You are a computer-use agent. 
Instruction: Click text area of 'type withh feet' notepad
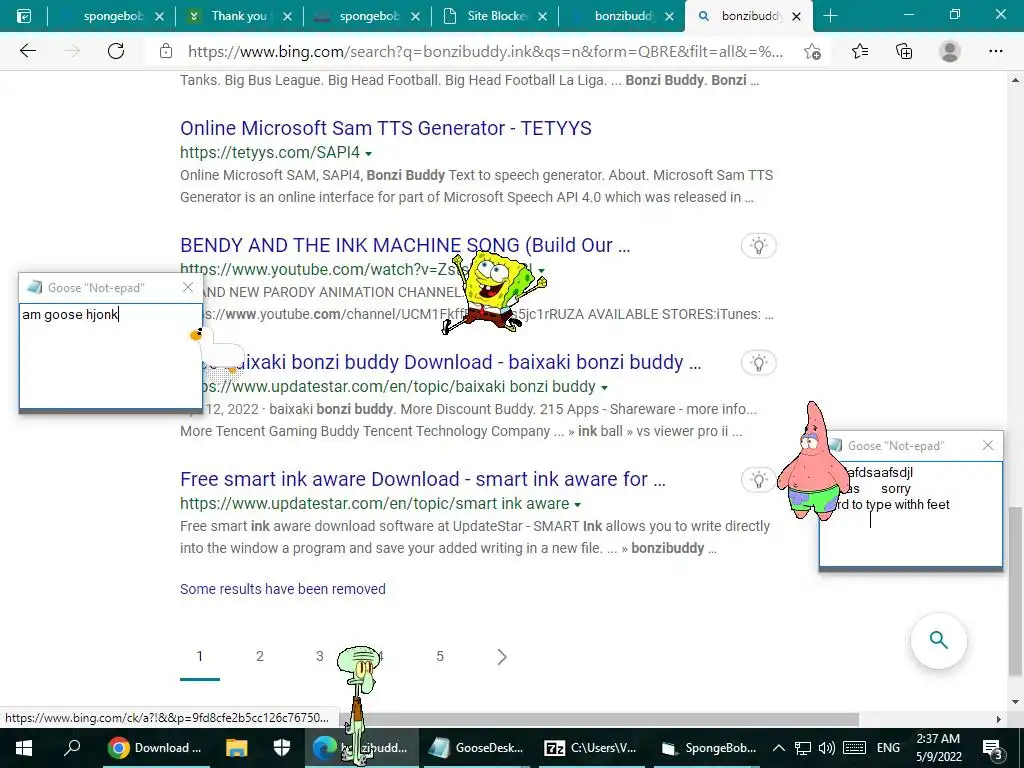pyautogui.click(x=910, y=514)
